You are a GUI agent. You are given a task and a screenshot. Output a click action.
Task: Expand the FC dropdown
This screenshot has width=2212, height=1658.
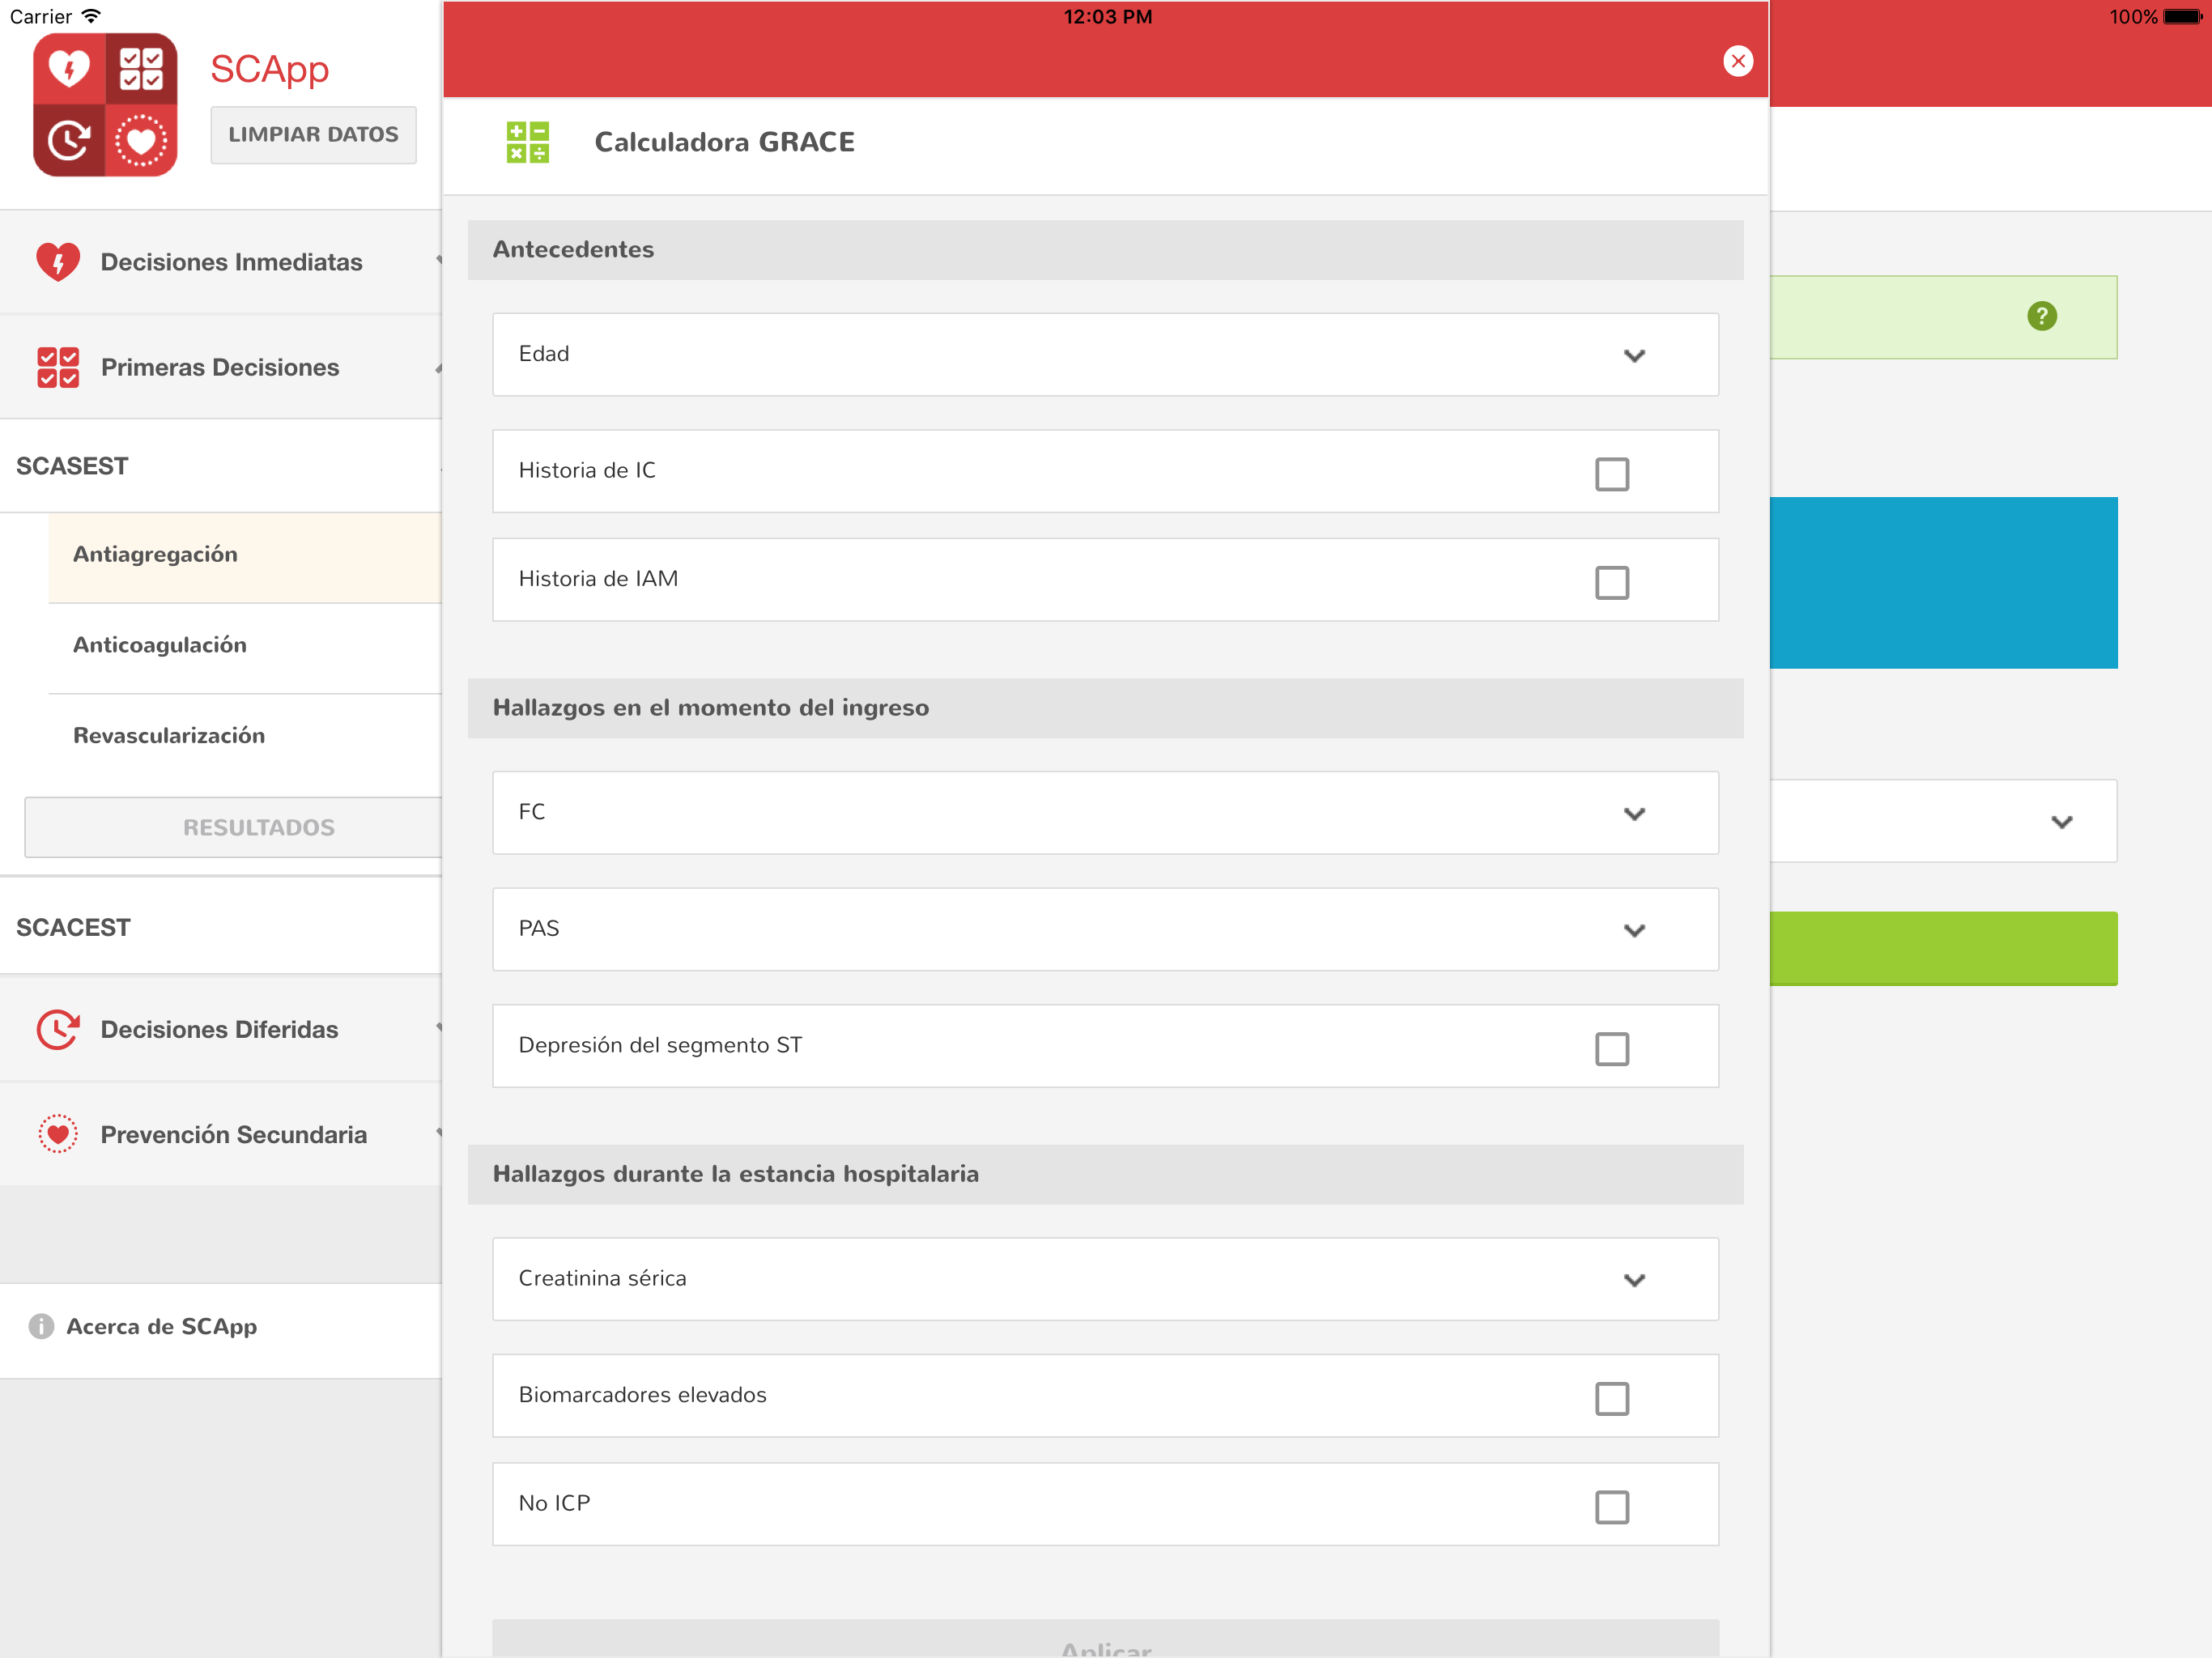tap(1105, 812)
